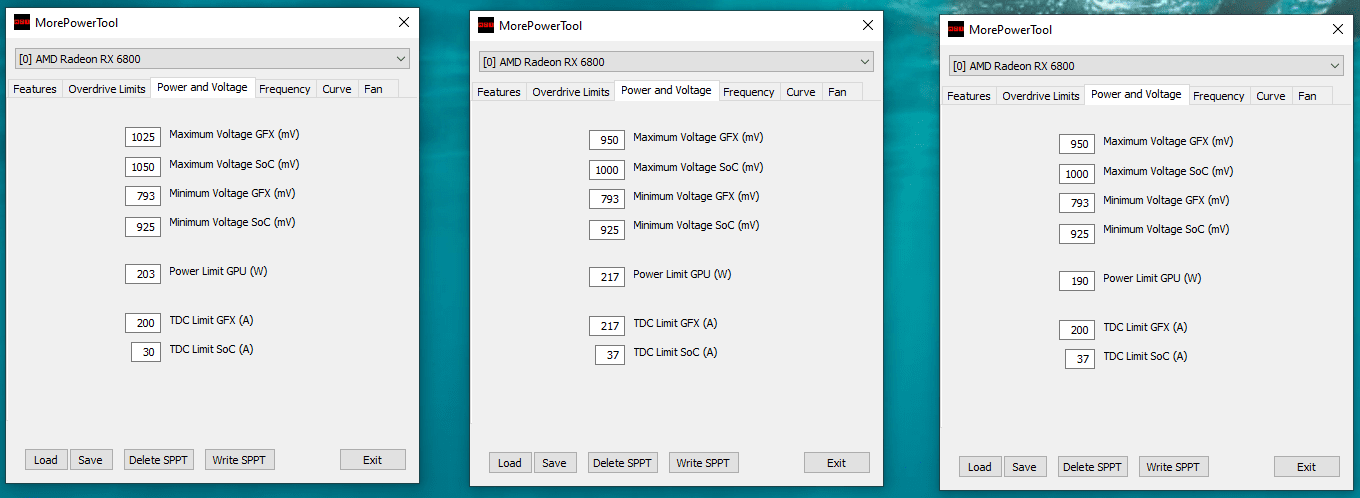Click TDC Limit GFX field in right window

click(x=1077, y=330)
